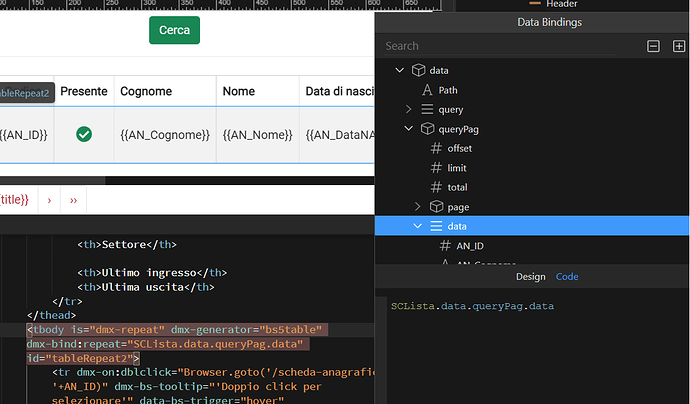The image size is (690, 404).
Task: Click the Search field in Data Bindings
Action: click(500, 46)
